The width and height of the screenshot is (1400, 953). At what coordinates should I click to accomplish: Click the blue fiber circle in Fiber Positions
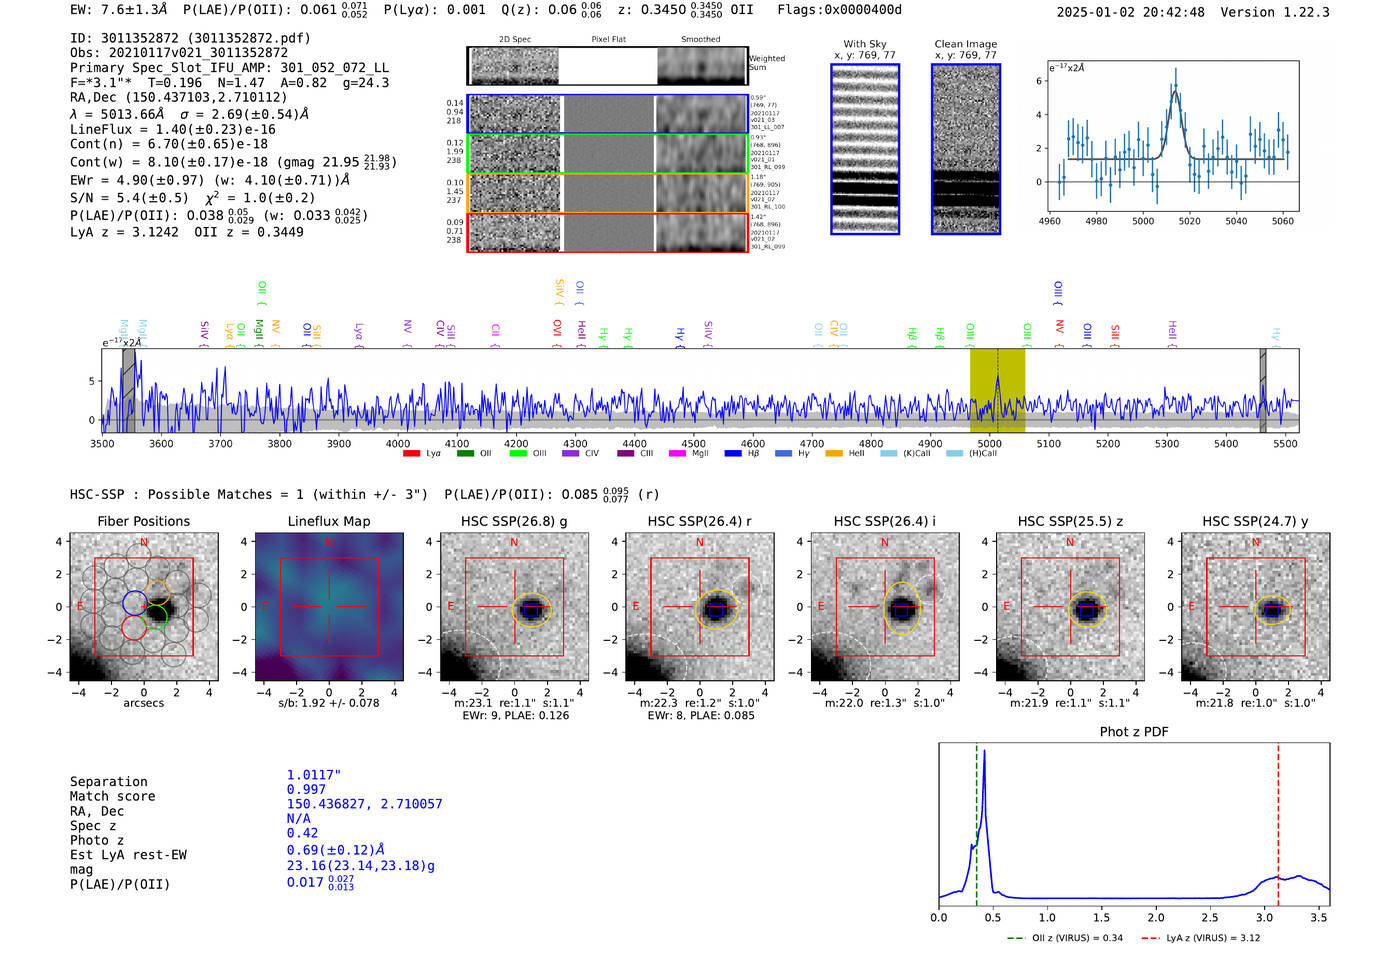coord(135,603)
